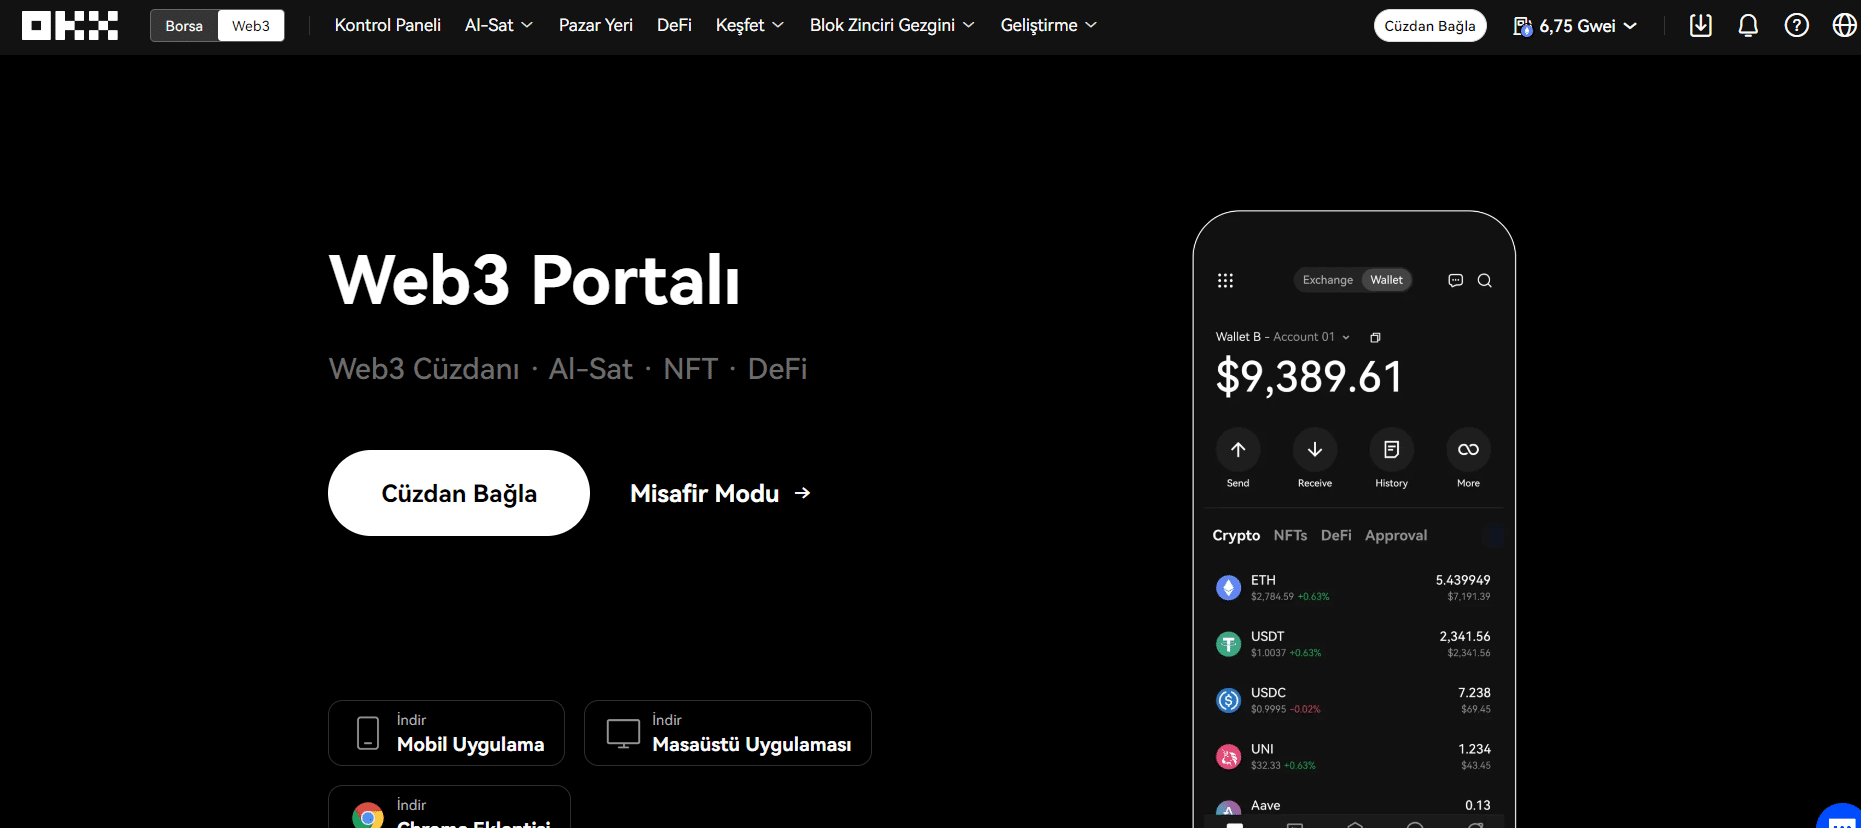Click the apps grid icon in phone mockup
This screenshot has height=828, width=1861.
(x=1225, y=280)
